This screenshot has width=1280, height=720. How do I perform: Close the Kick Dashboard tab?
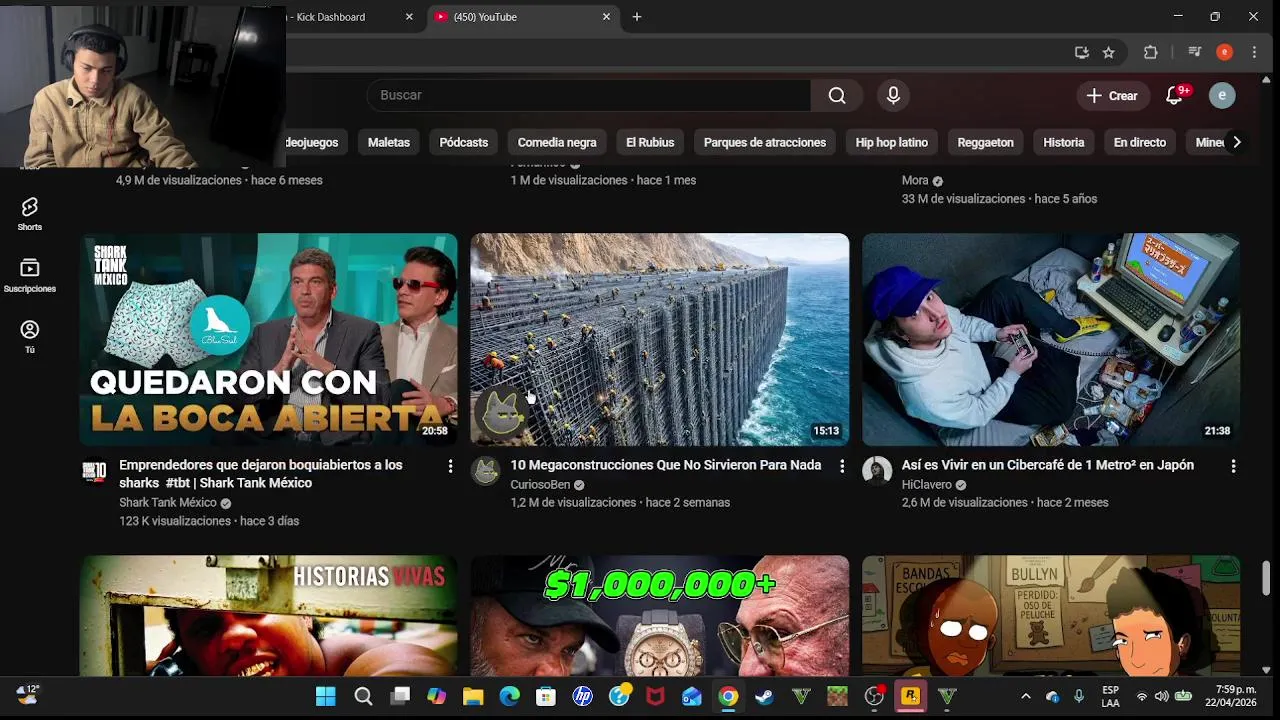coord(409,17)
